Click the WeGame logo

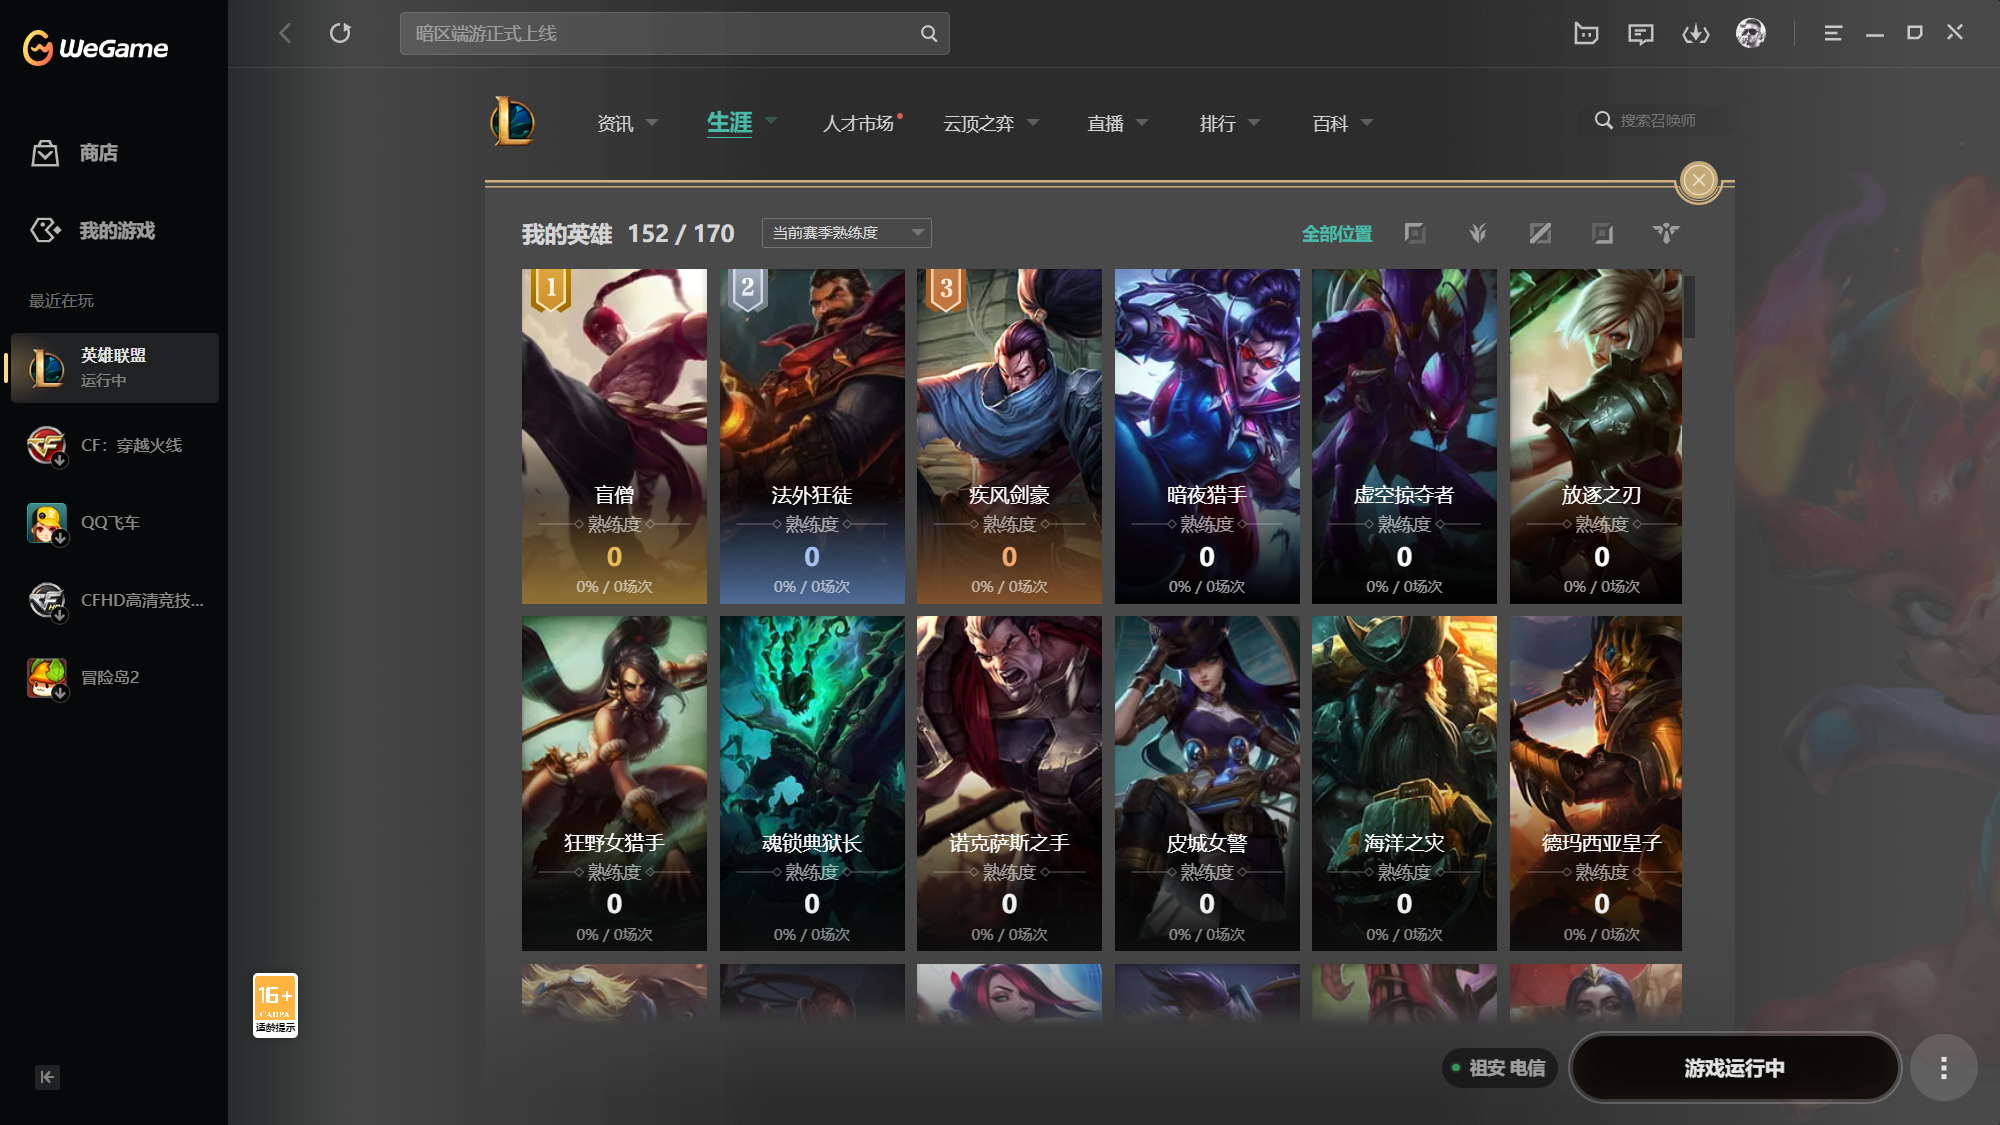[96, 47]
